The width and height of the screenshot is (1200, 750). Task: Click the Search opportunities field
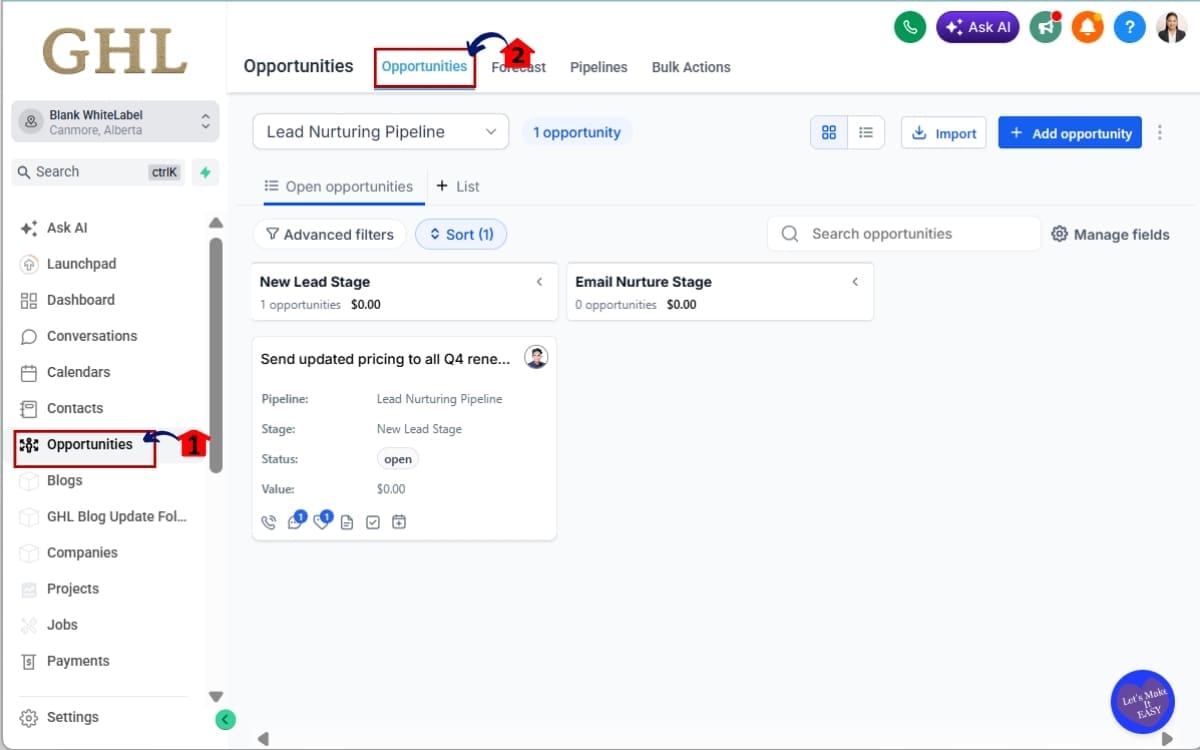904,234
